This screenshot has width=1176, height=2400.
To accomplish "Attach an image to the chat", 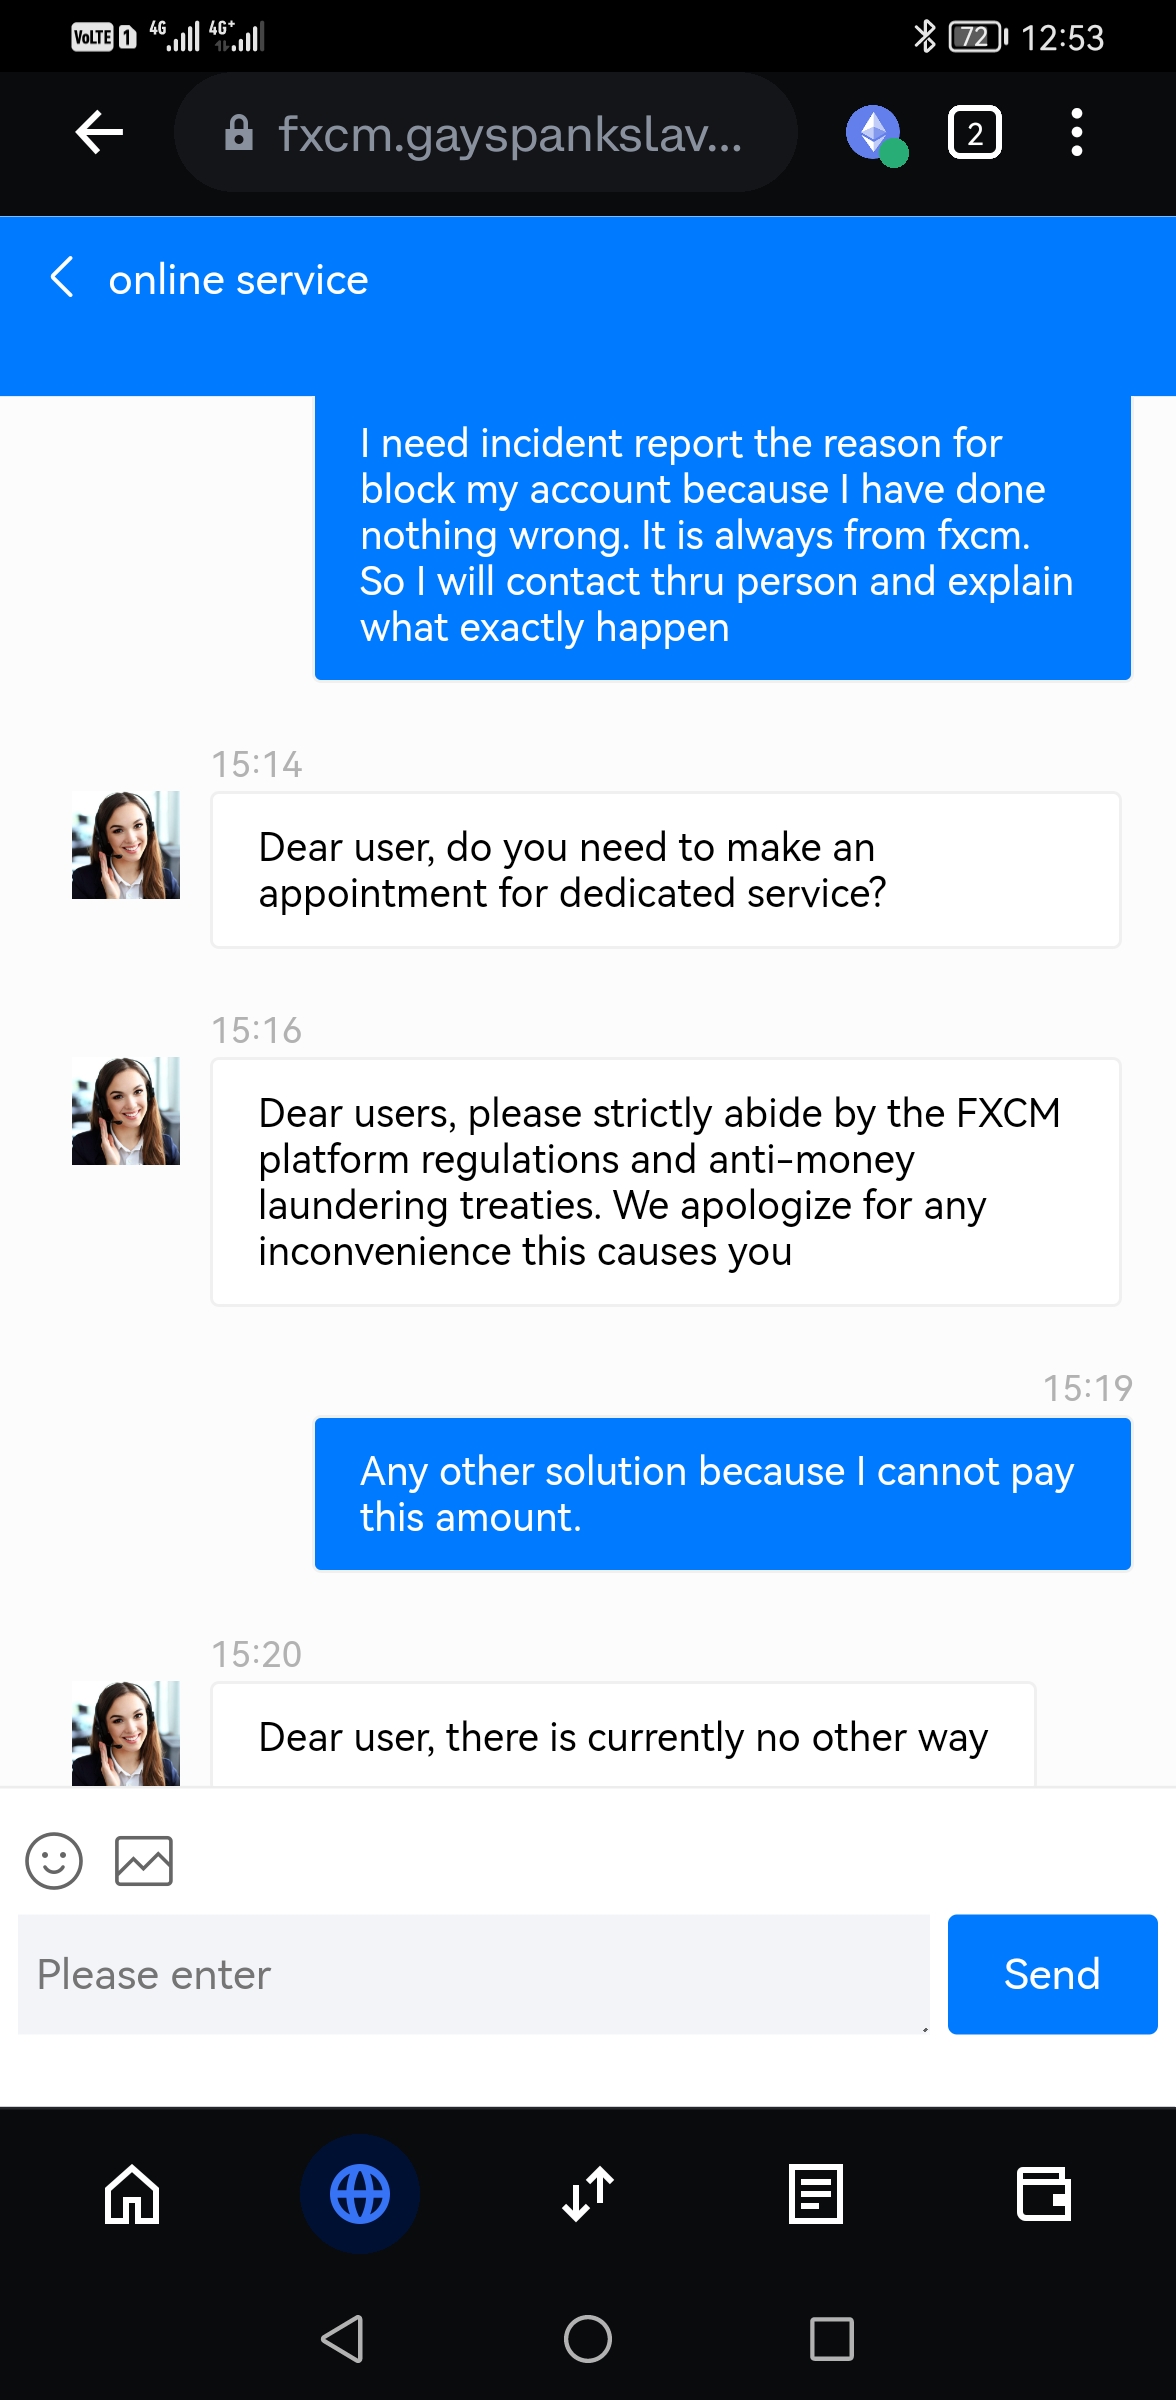I will pos(144,1861).
